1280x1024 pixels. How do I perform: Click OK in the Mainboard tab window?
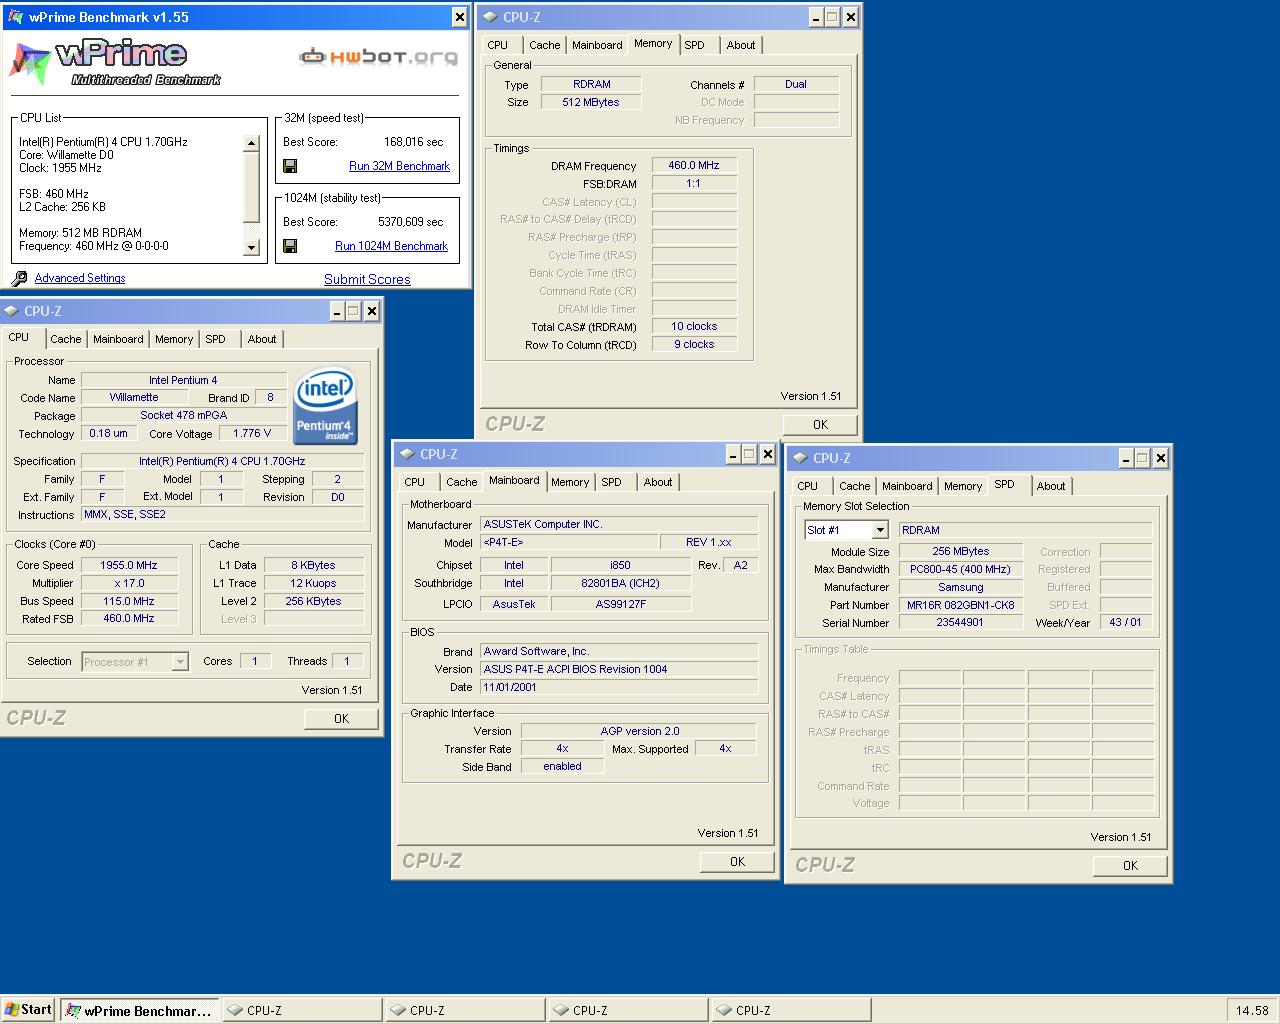(737, 861)
